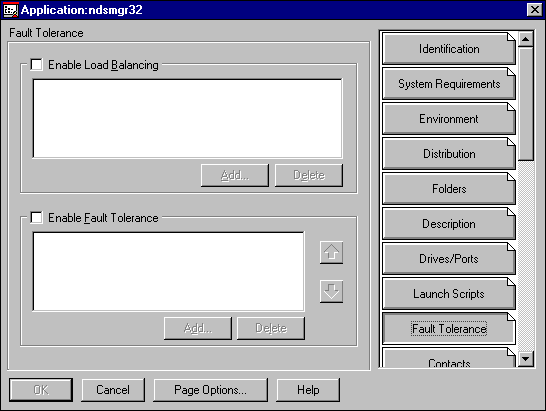The image size is (546, 411).
Task: Move entry up with up-arrow button
Action: (331, 252)
